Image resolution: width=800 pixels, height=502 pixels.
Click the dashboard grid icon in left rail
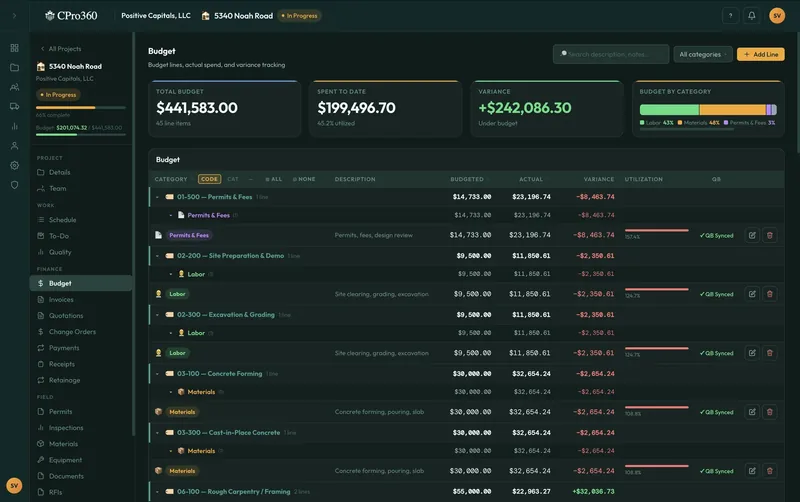14,48
